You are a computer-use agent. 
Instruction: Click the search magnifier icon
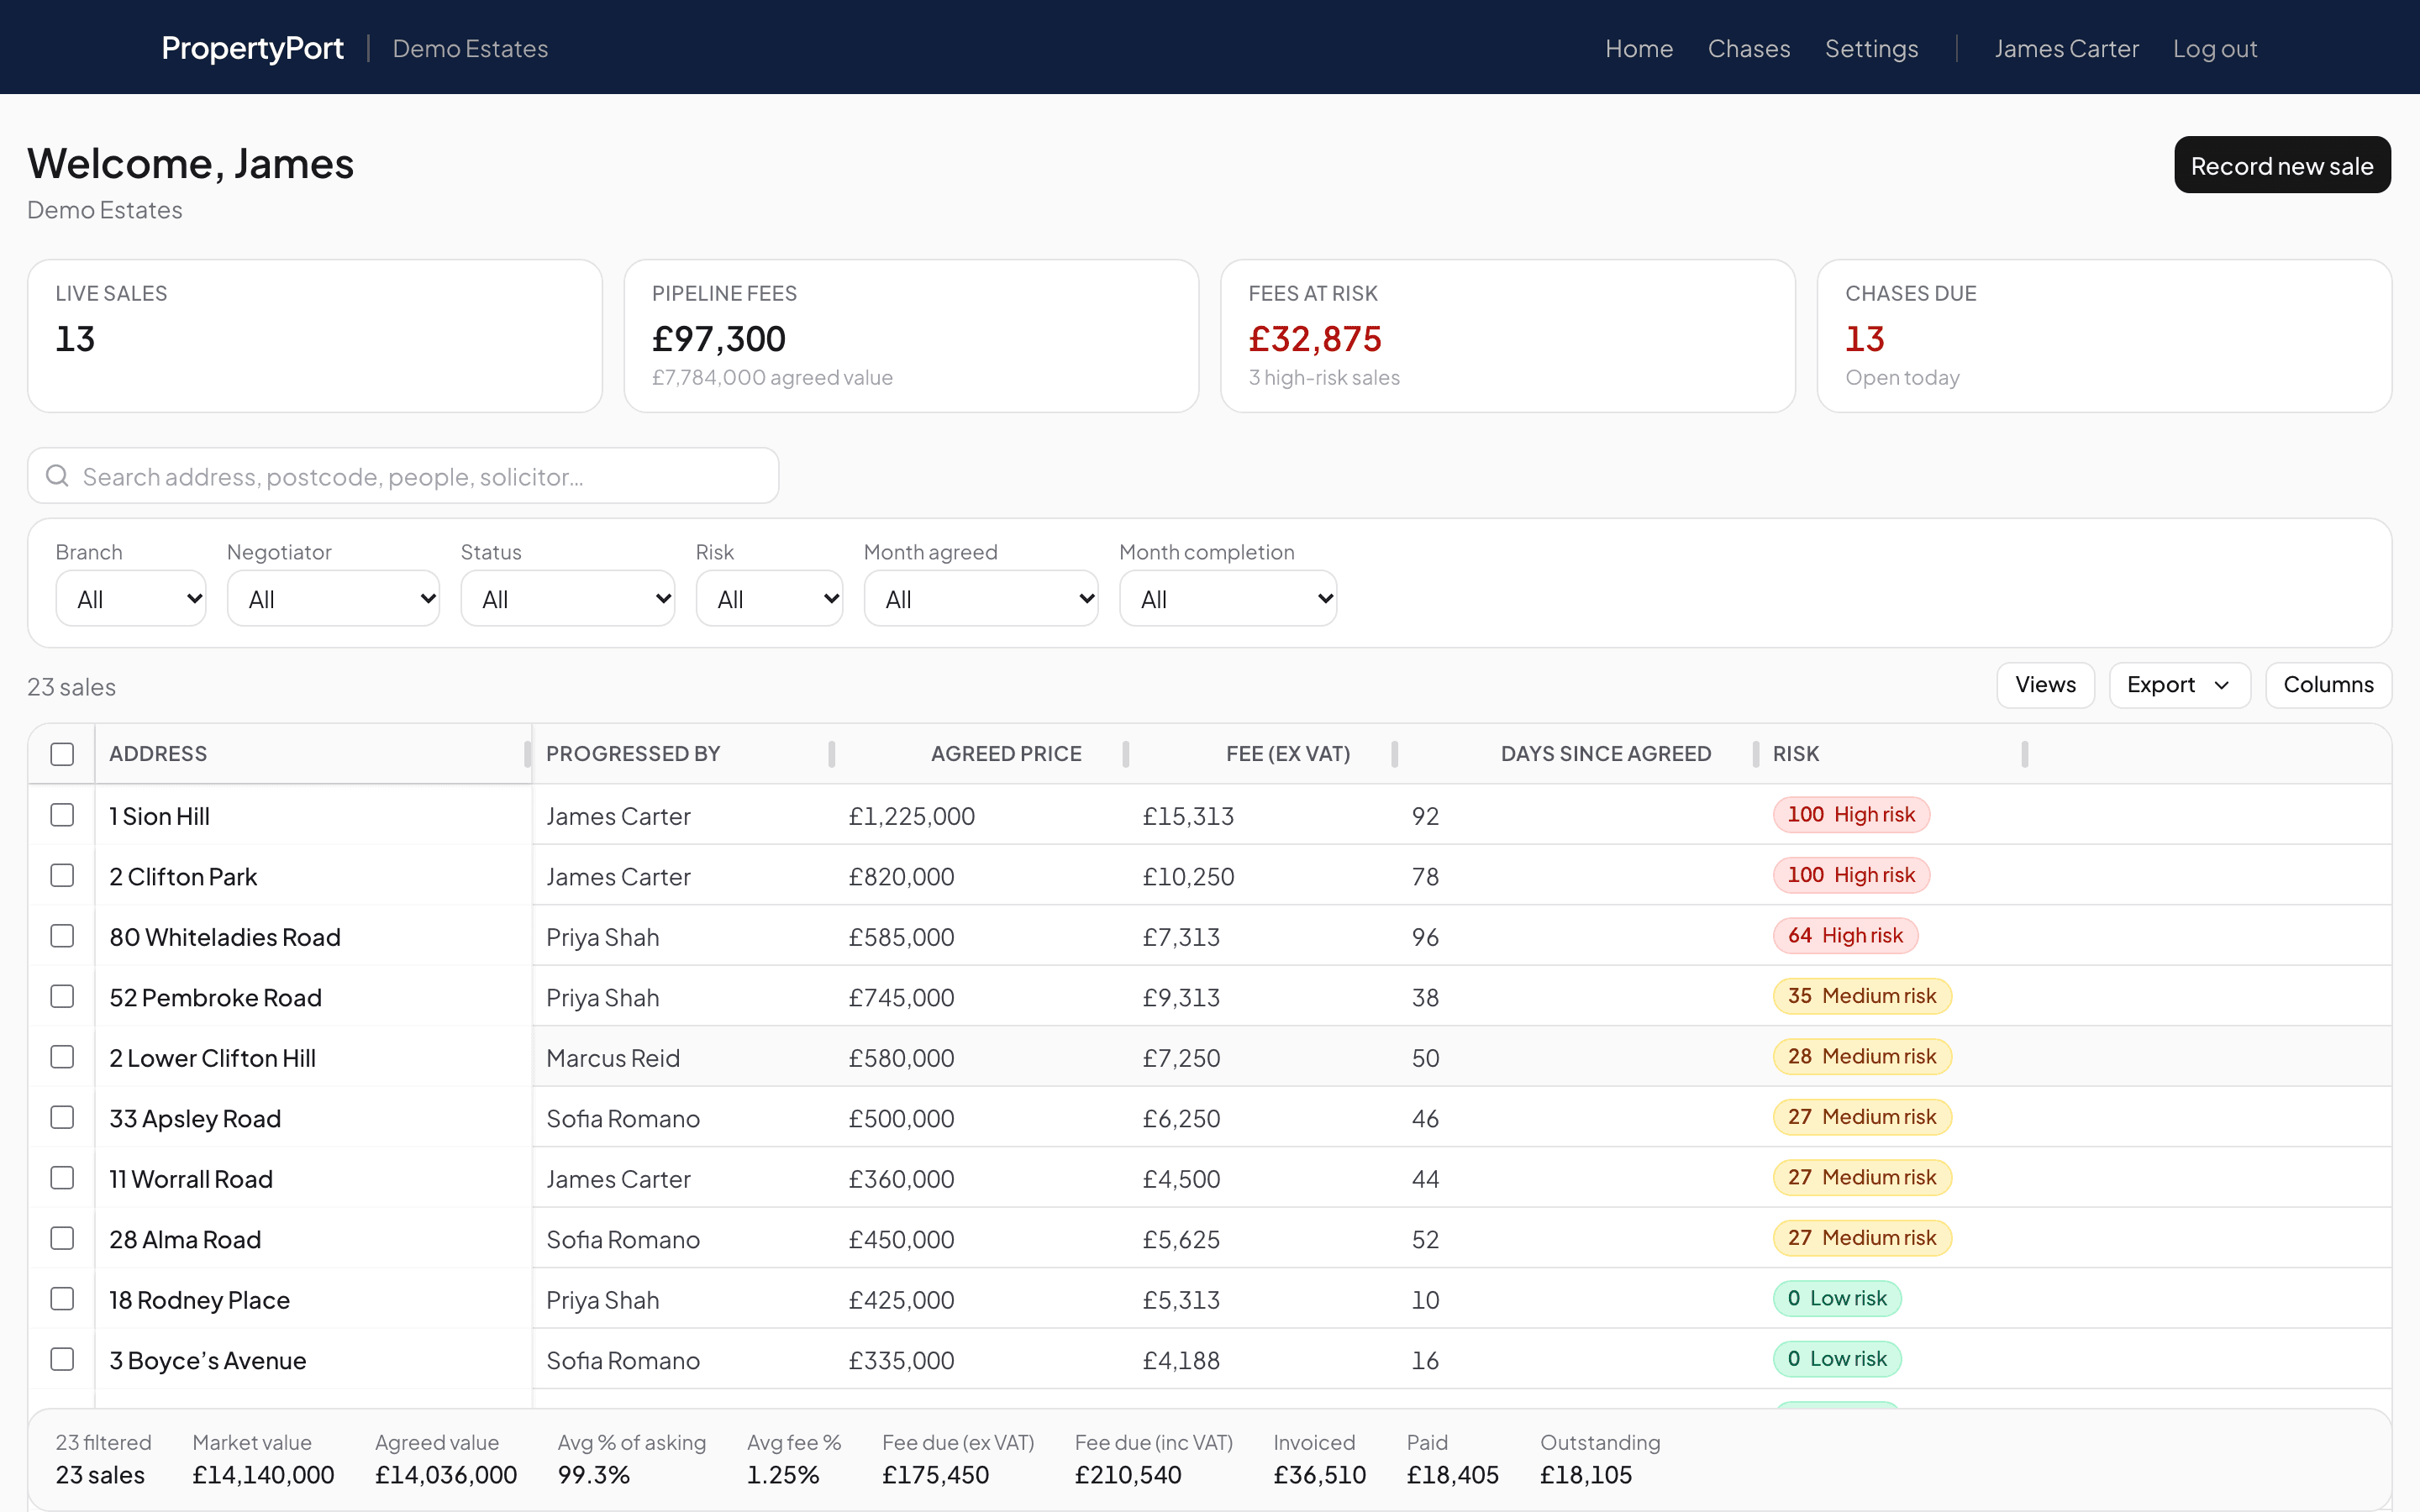pyautogui.click(x=58, y=476)
